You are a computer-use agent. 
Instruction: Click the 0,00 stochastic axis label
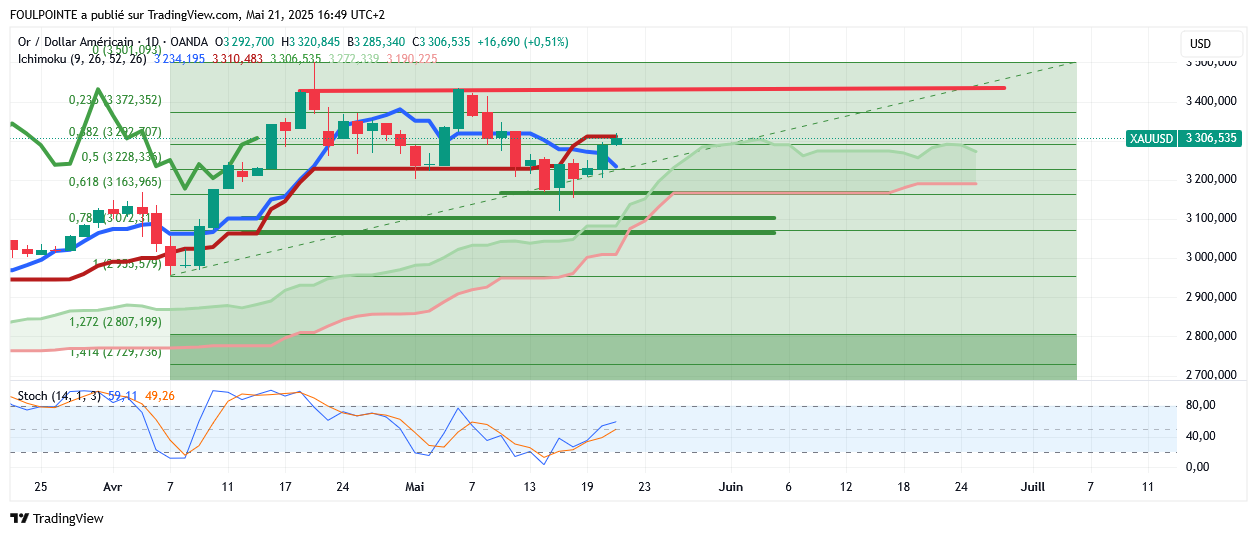pyautogui.click(x=1200, y=467)
